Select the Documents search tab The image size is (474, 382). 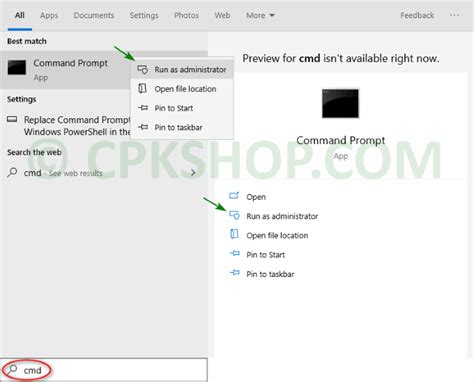tap(94, 15)
